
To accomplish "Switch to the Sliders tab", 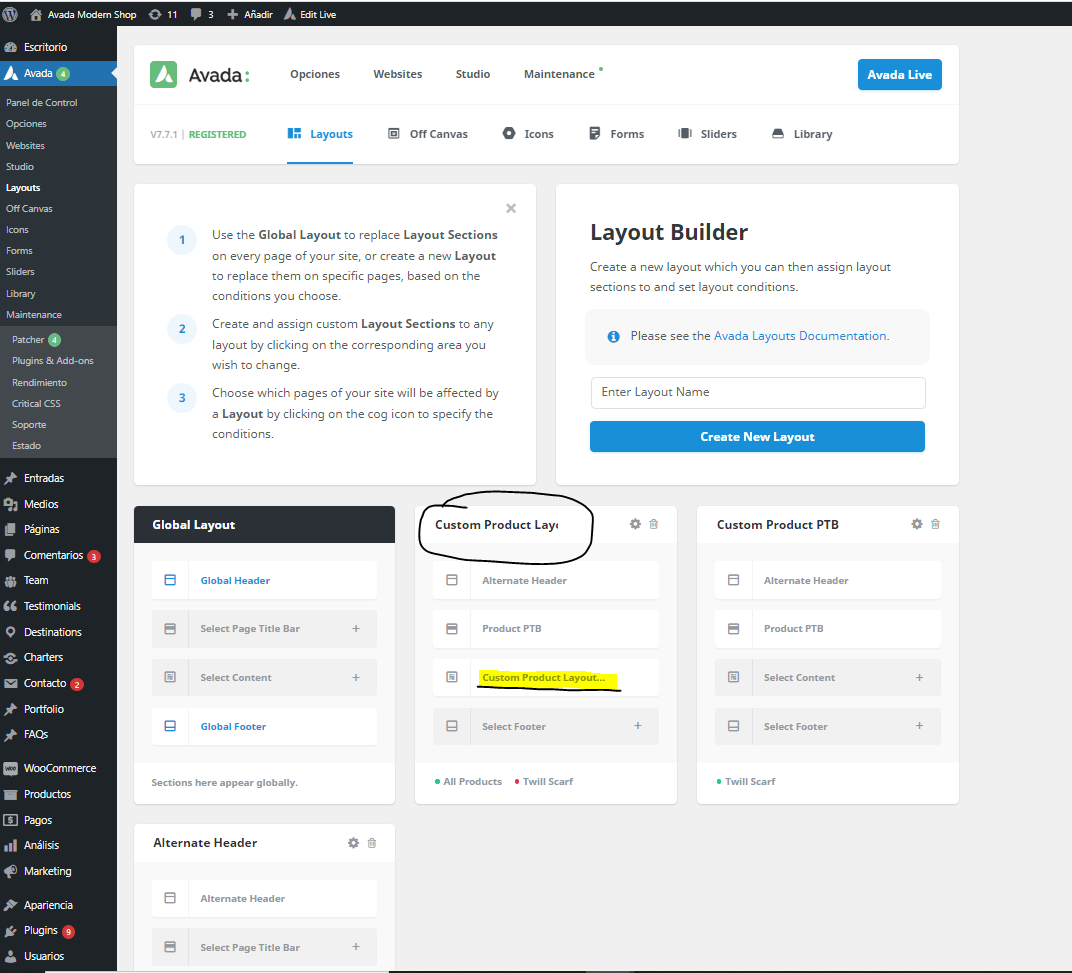I will pyautogui.click(x=707, y=134).
